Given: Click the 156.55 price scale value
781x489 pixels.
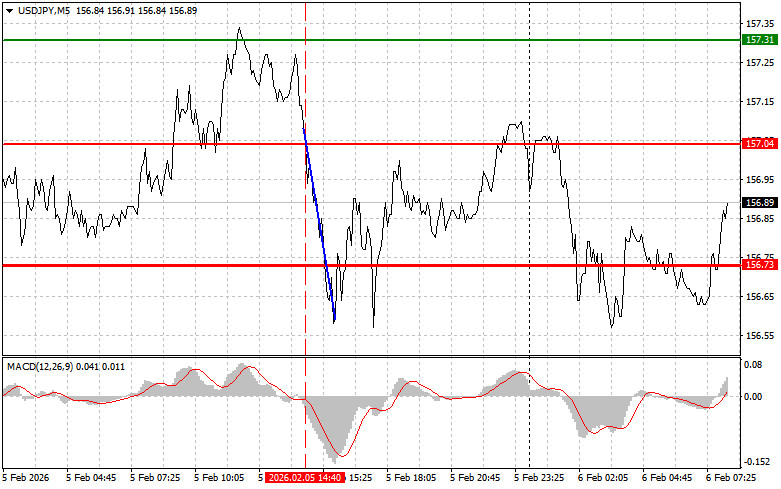Looking at the screenshot, I should point(758,336).
